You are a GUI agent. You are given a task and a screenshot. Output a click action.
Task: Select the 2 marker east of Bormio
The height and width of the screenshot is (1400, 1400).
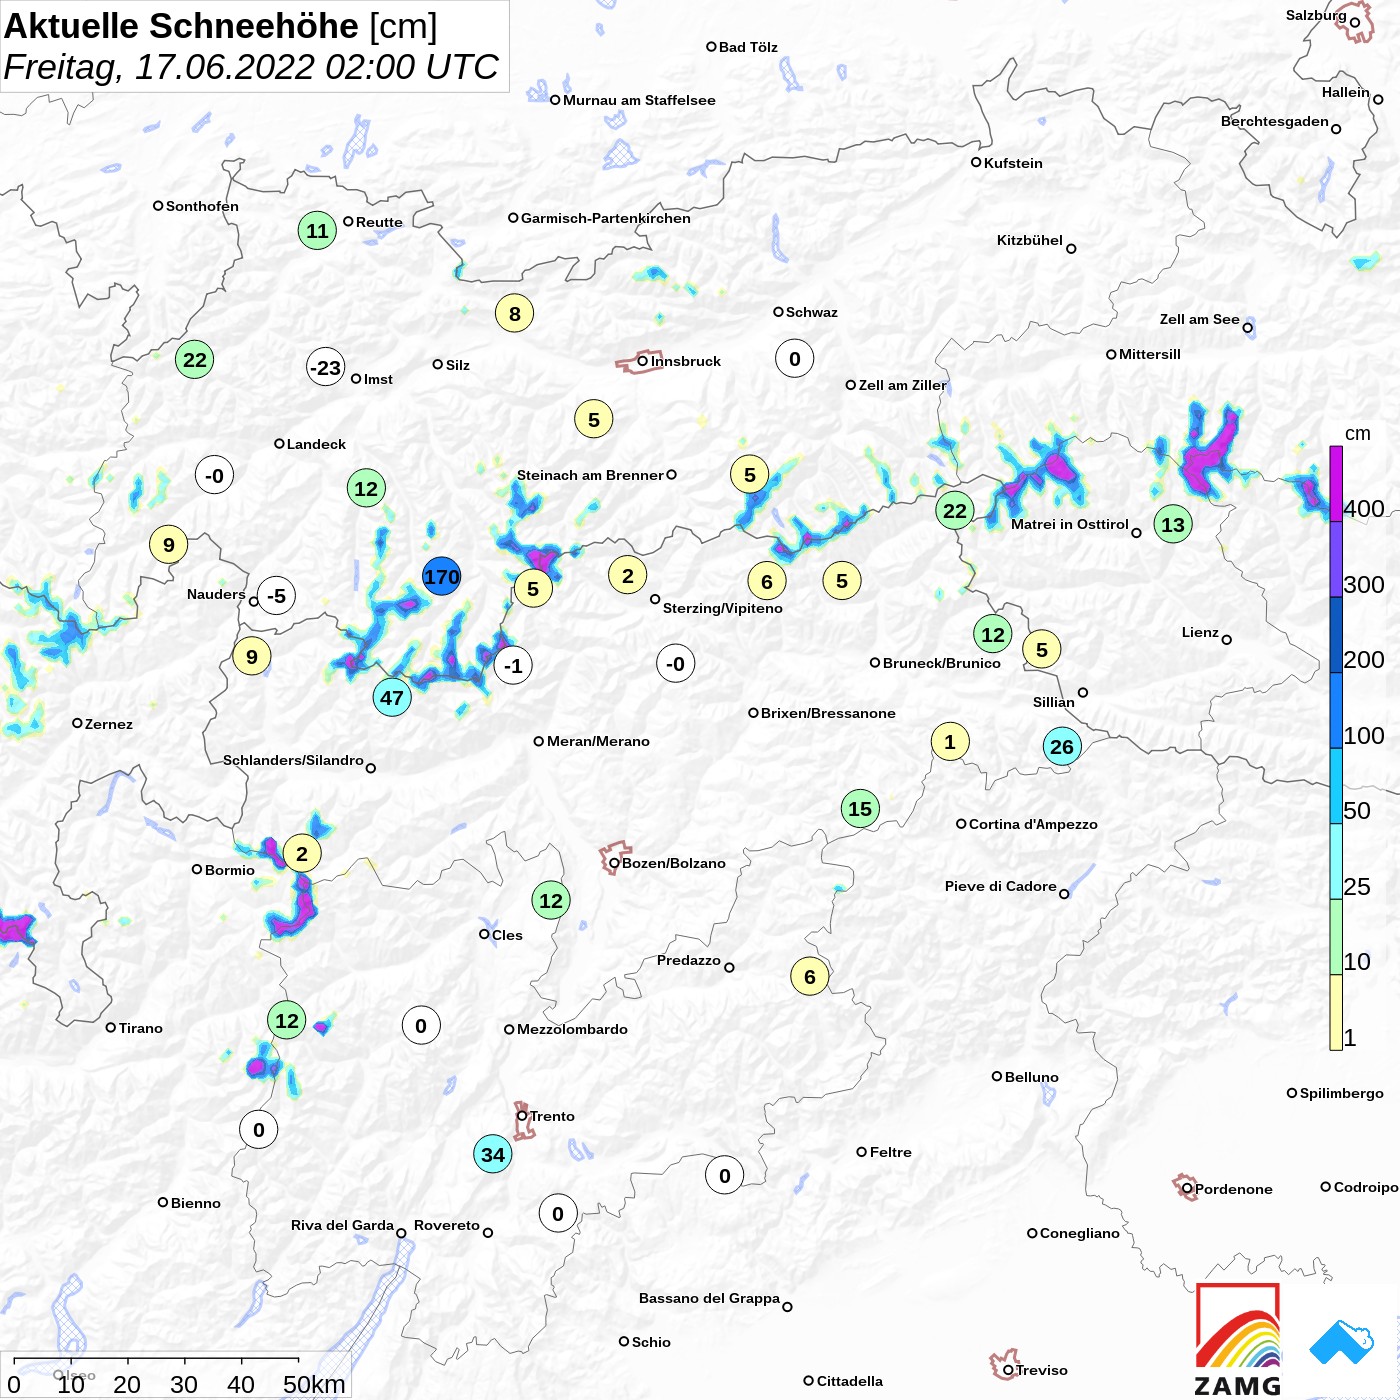click(302, 854)
